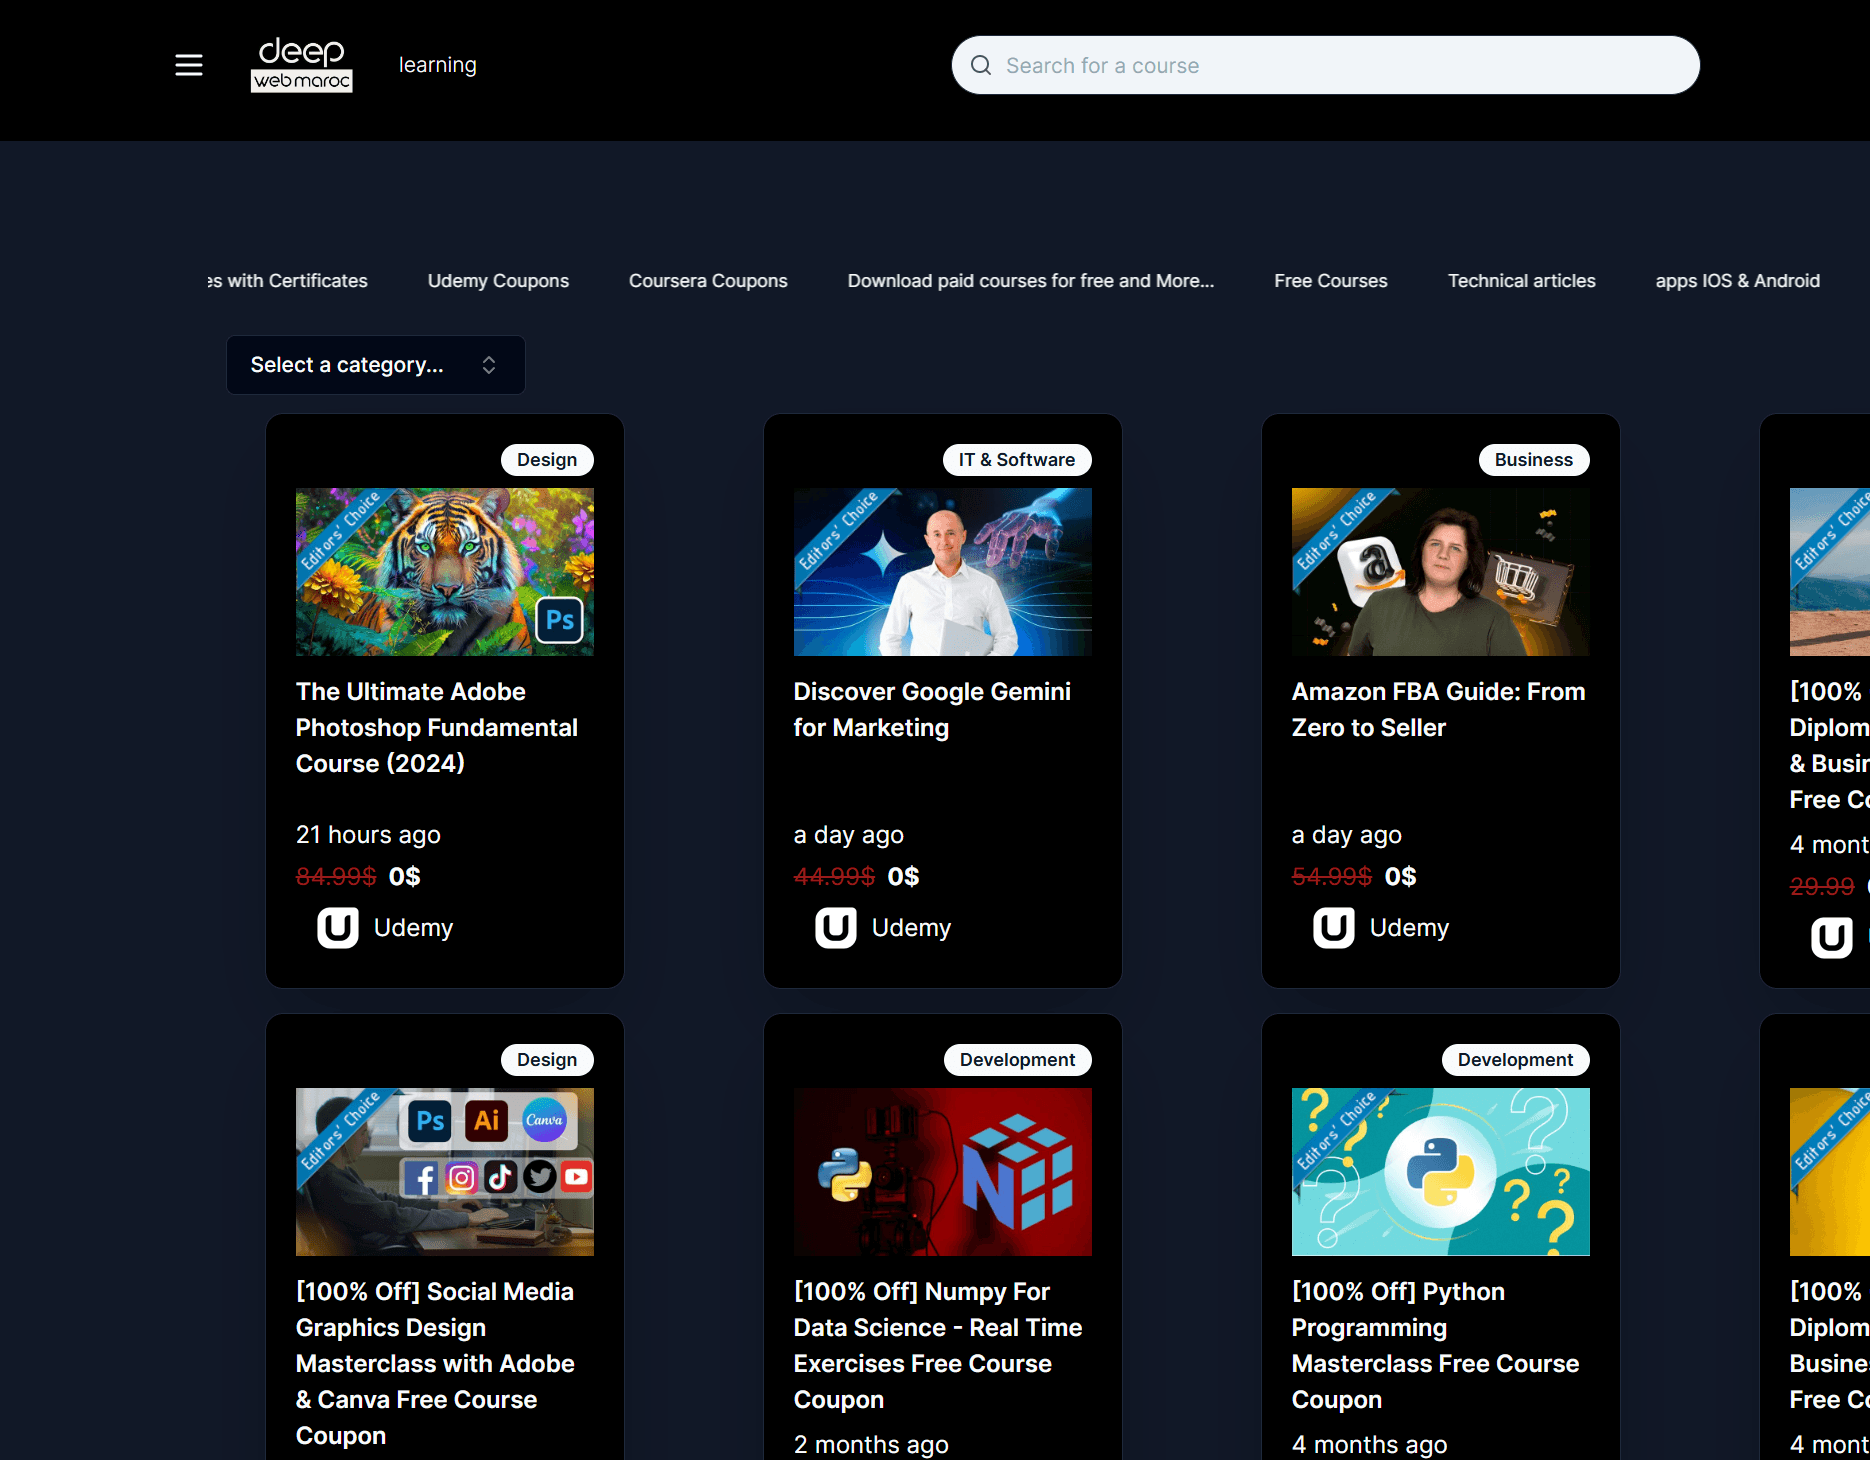Open the Numpy course thumbnail

pos(943,1172)
